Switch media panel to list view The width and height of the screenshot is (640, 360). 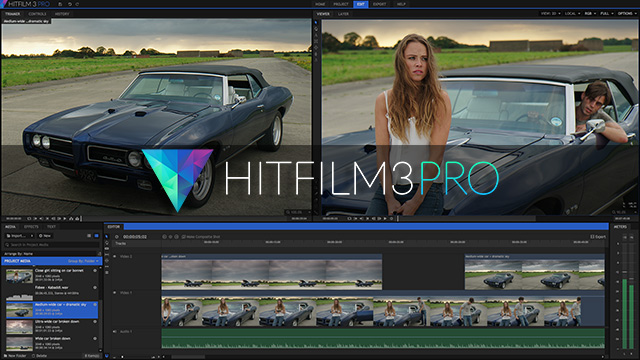[x=89, y=236]
